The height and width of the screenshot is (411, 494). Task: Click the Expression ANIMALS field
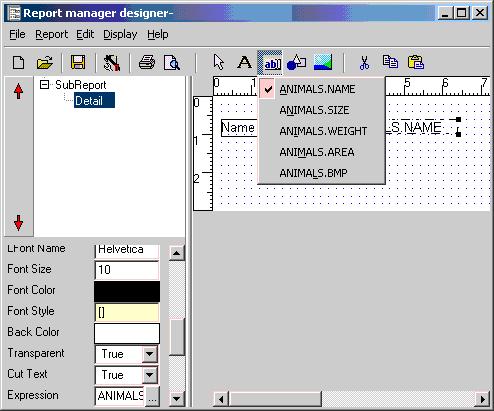pos(120,396)
